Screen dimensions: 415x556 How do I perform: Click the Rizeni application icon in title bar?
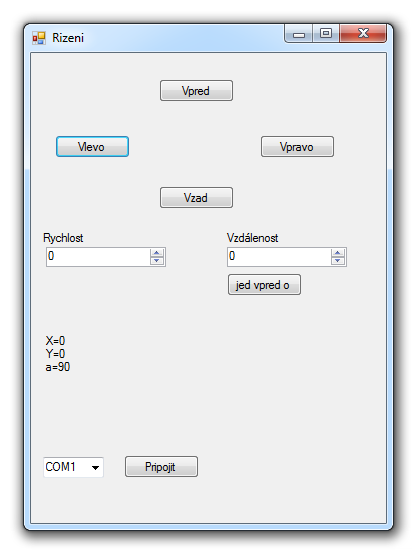coord(39,38)
